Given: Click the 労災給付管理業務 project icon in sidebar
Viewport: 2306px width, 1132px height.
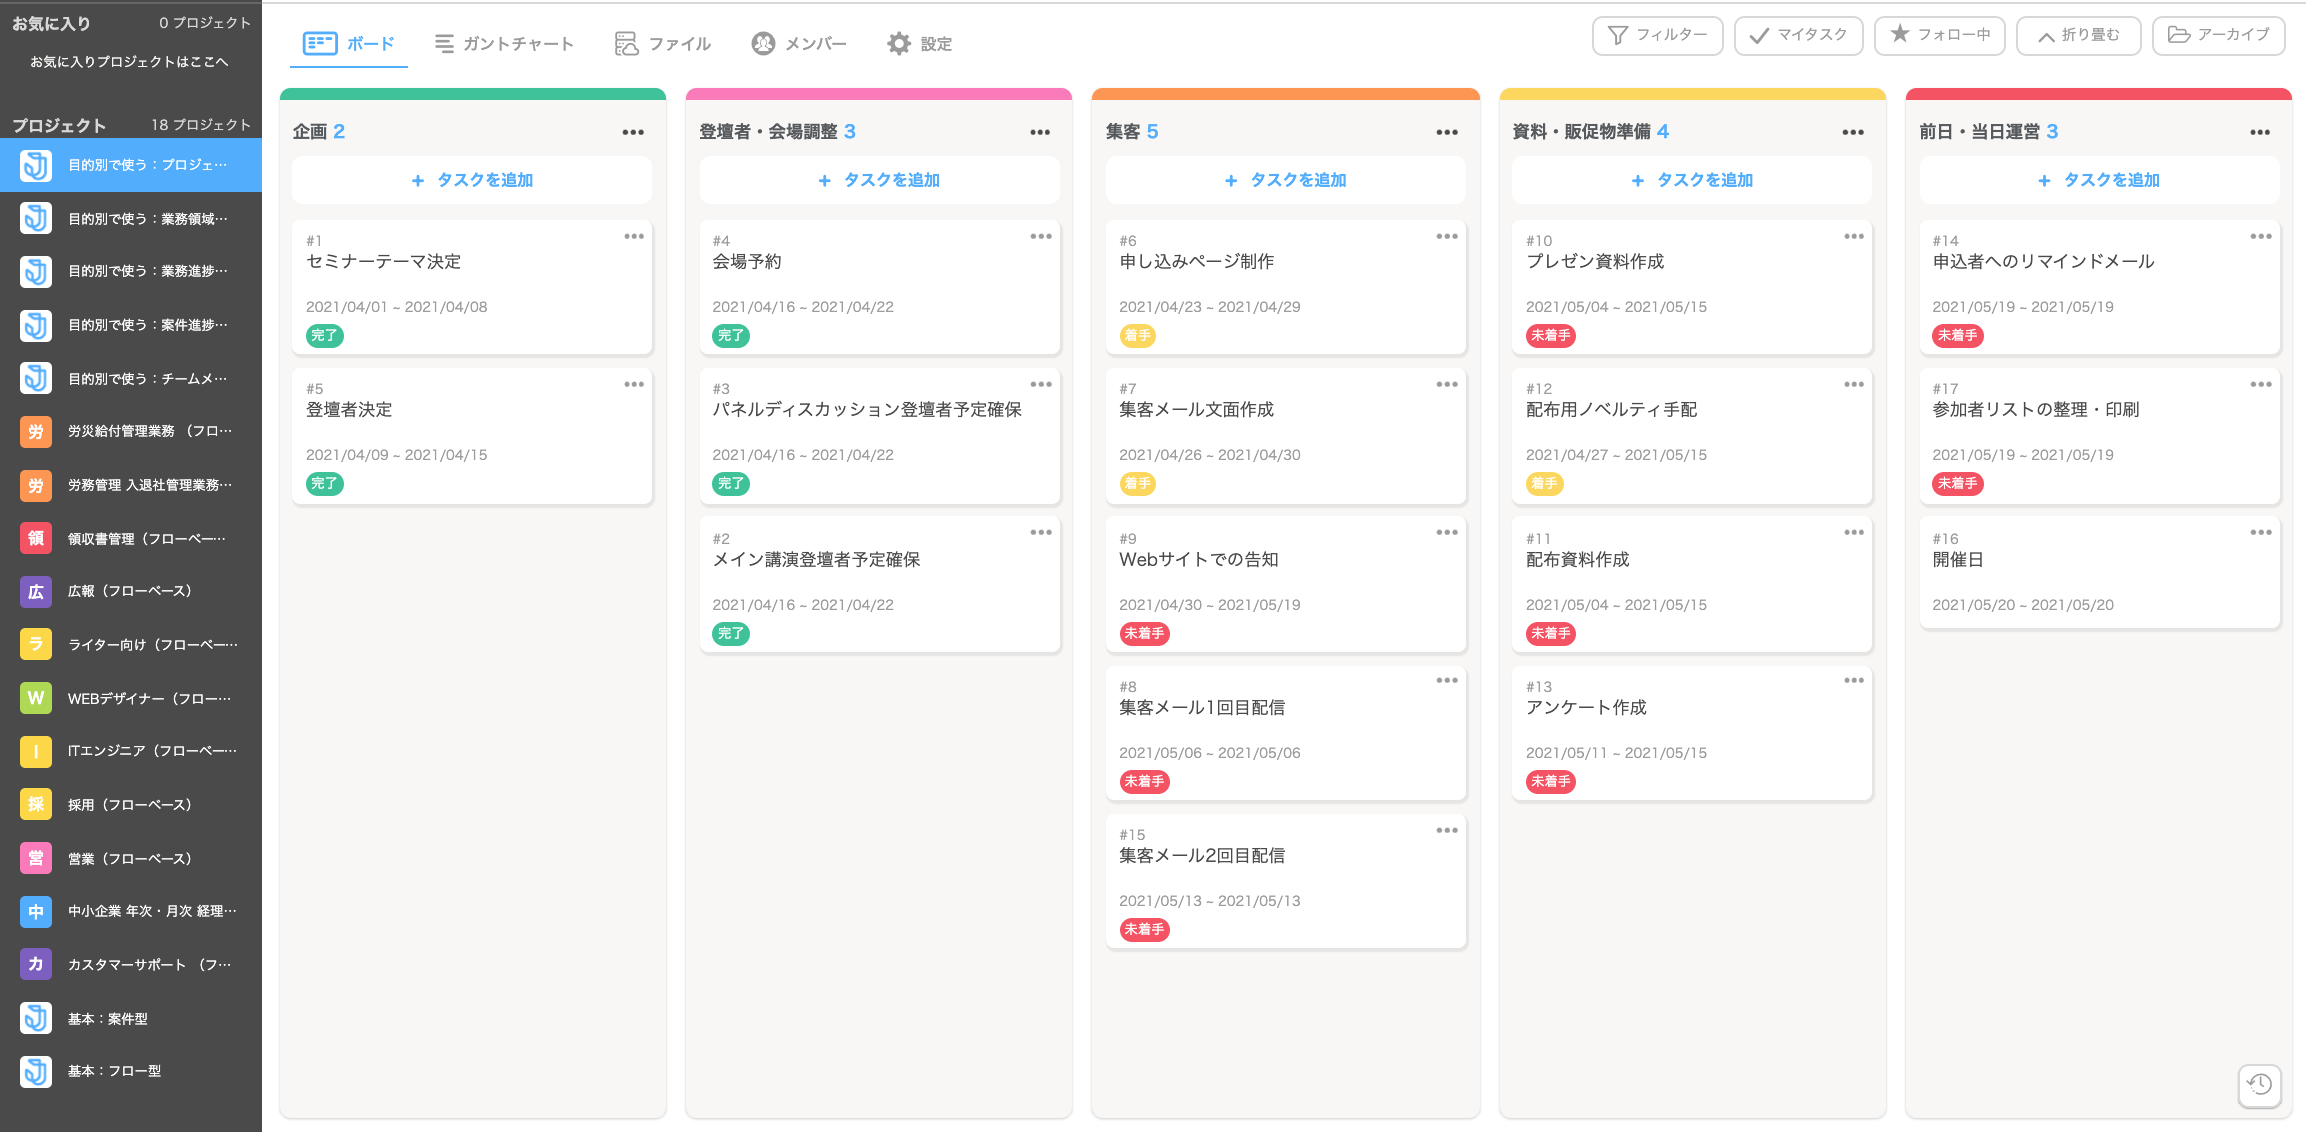Looking at the screenshot, I should tap(36, 431).
